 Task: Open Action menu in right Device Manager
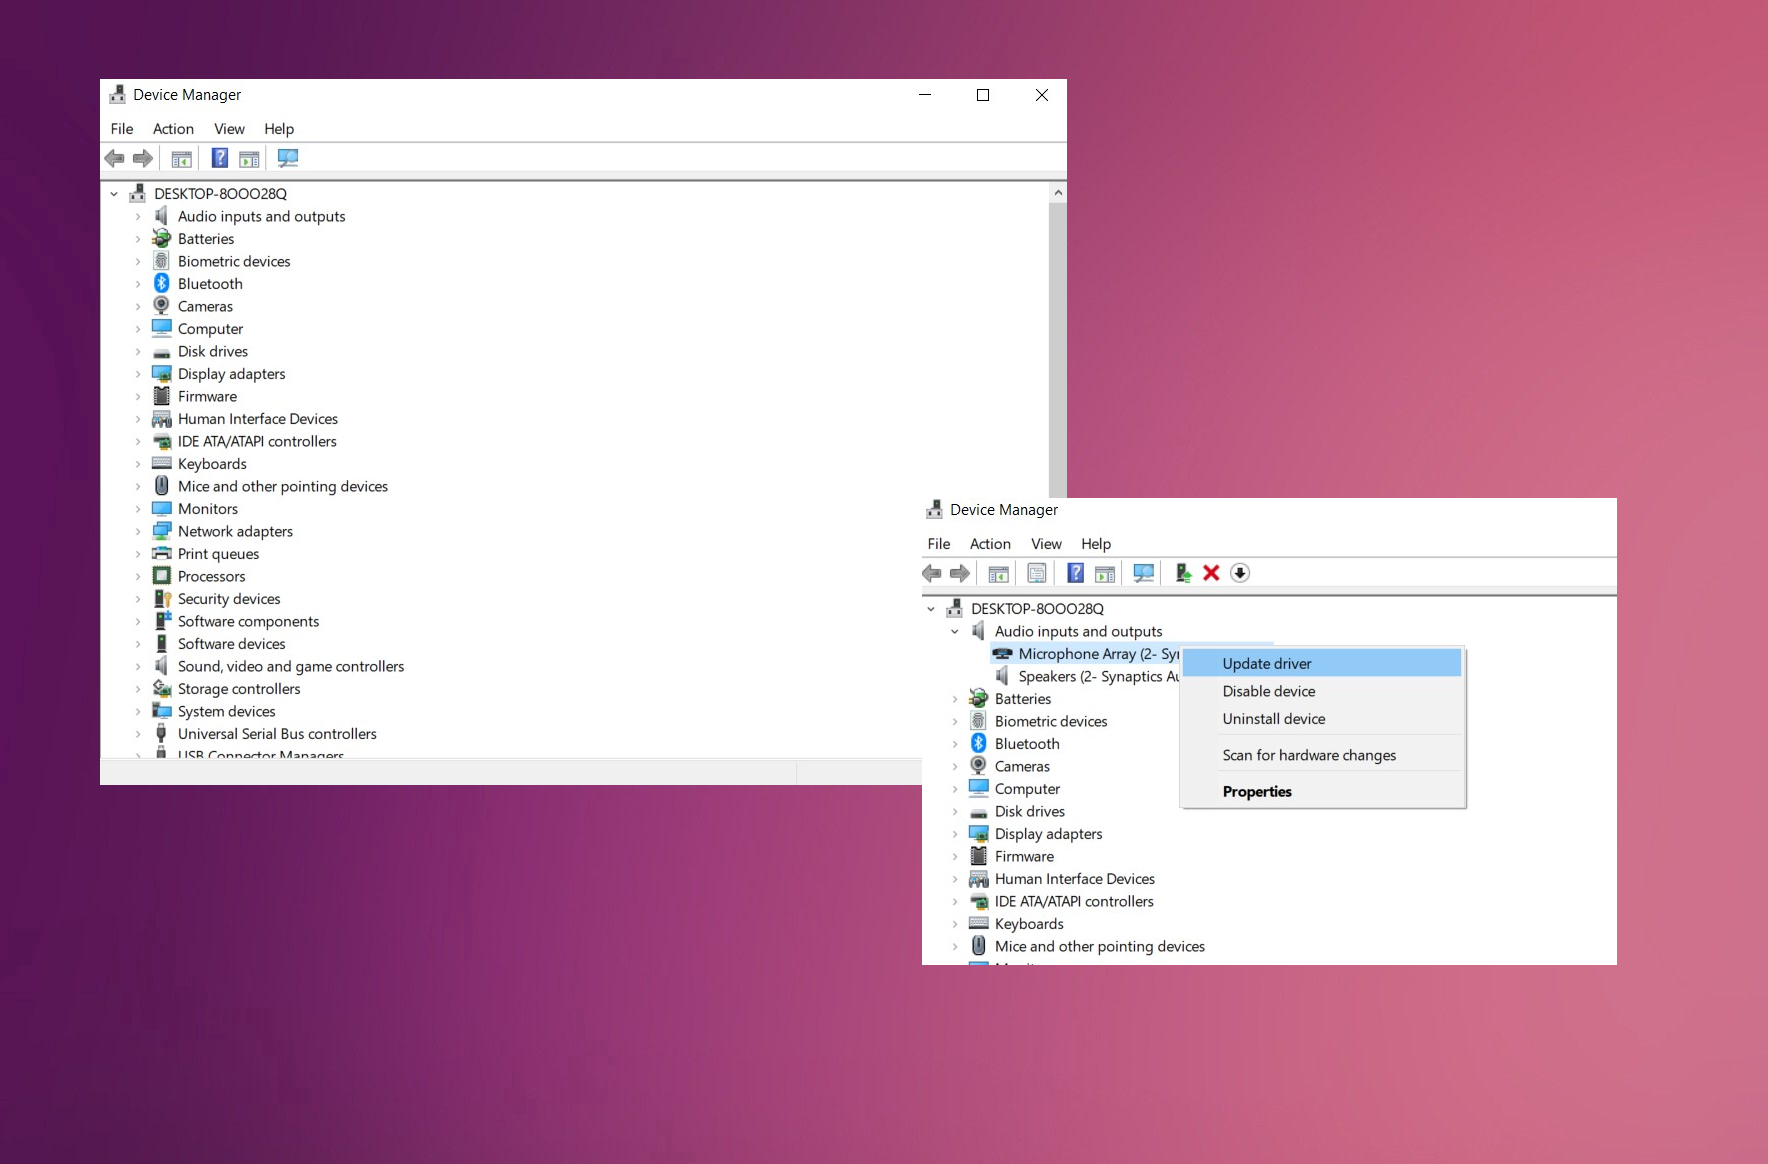990,544
